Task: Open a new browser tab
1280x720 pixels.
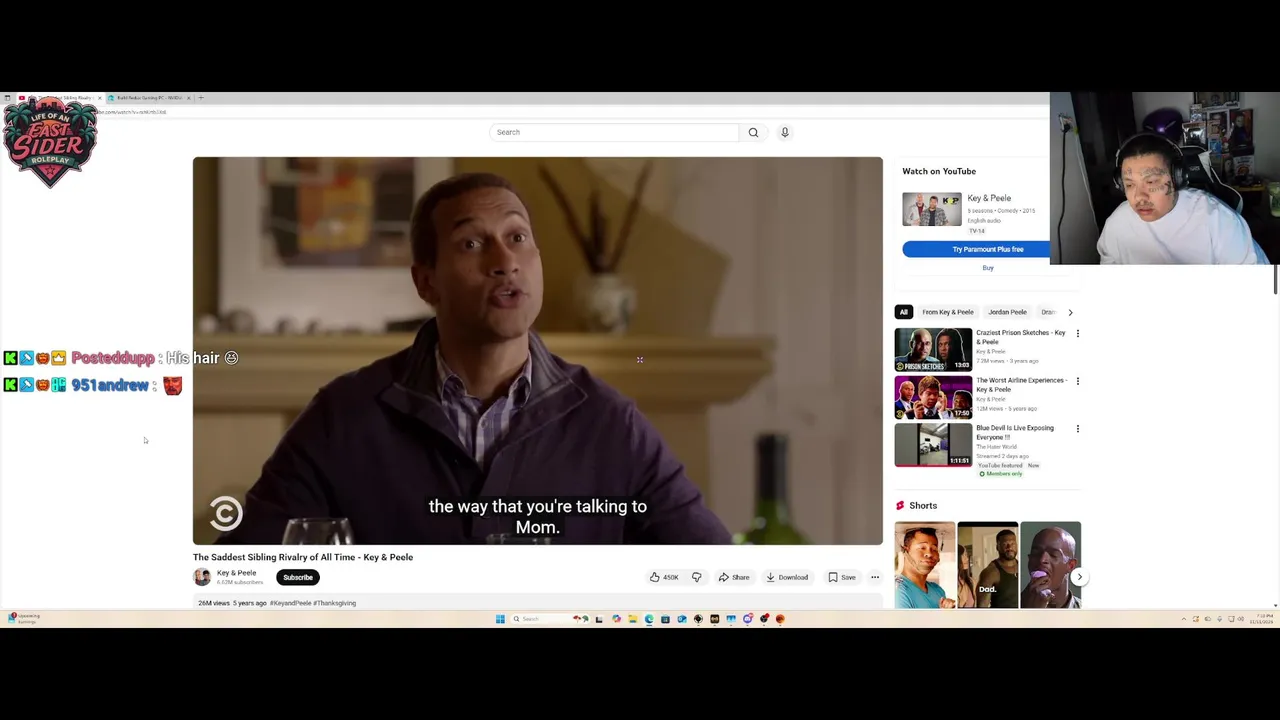Action: [x=201, y=98]
